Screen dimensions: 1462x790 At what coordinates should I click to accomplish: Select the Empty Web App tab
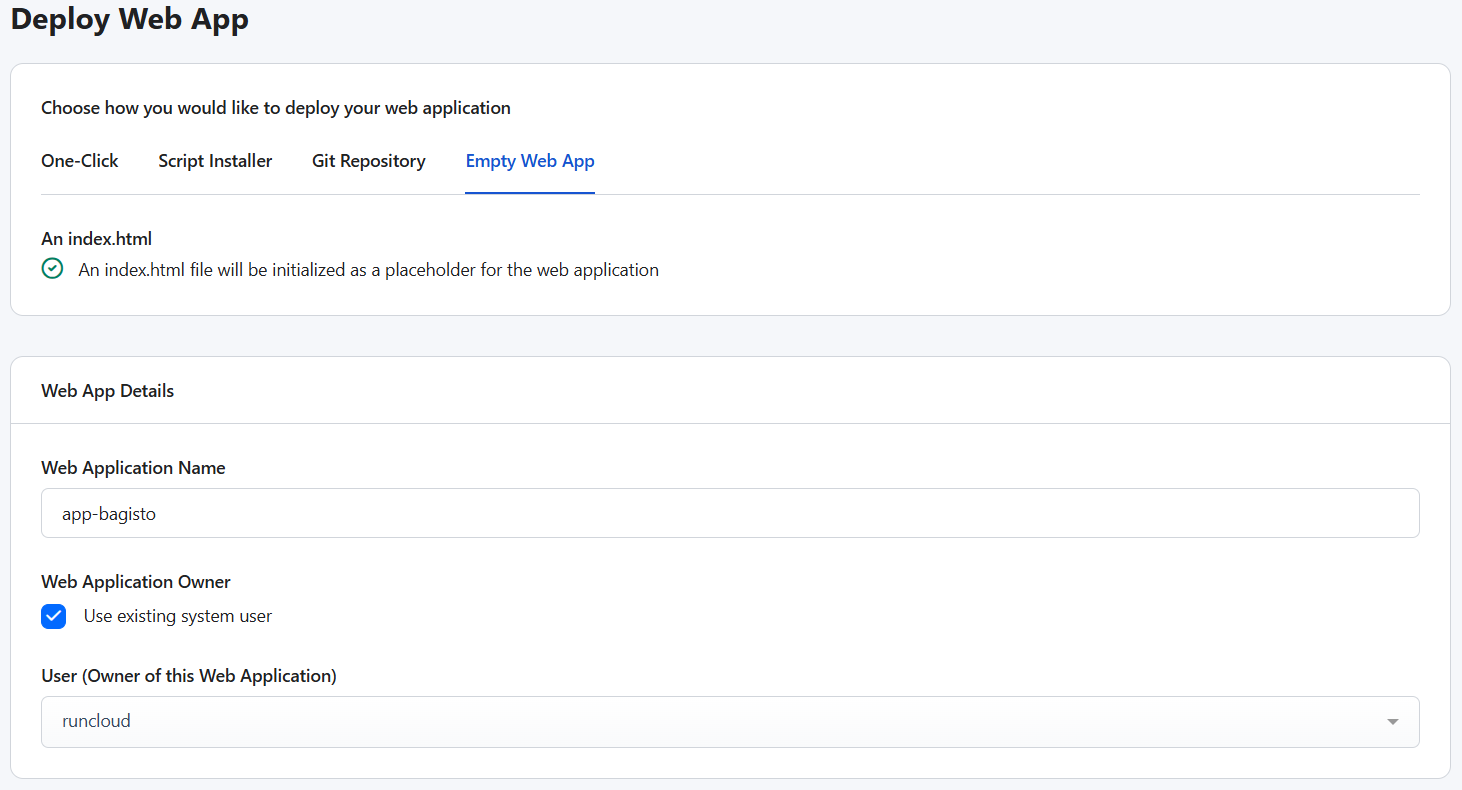click(530, 161)
